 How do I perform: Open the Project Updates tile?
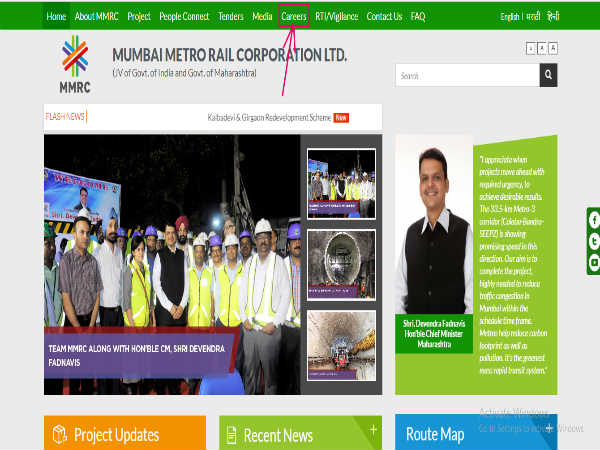(125, 433)
